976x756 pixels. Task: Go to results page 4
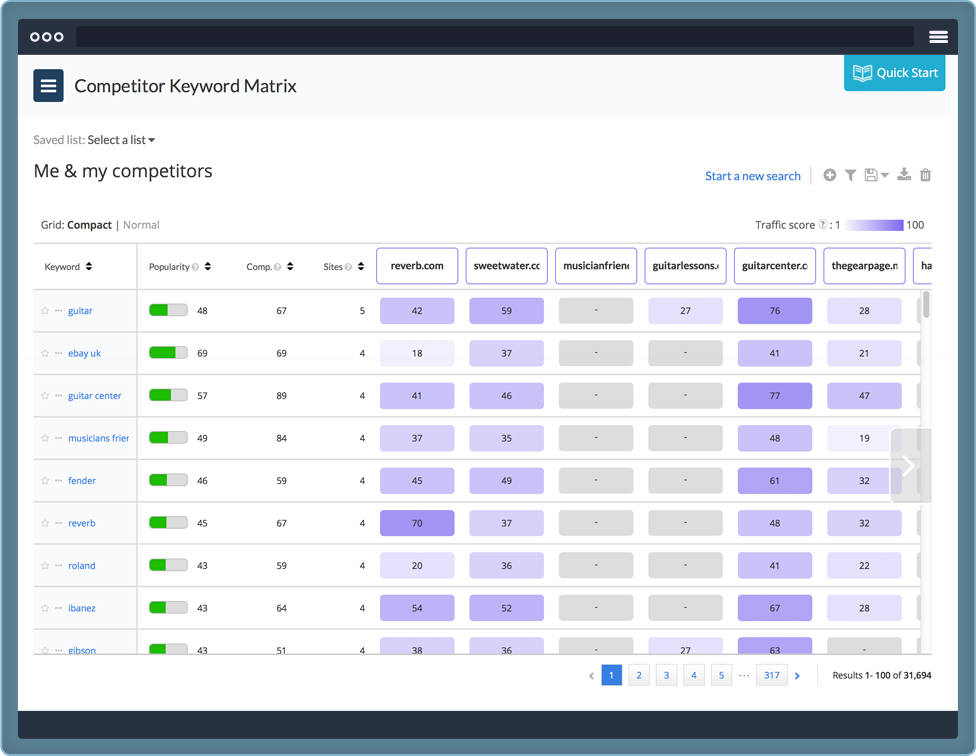(x=693, y=675)
